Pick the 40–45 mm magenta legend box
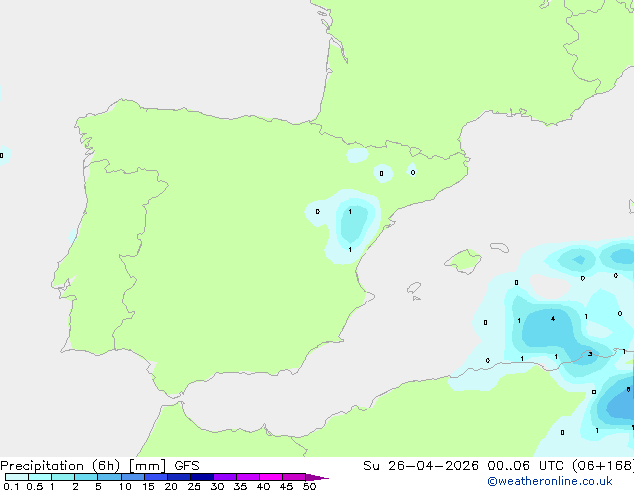The image size is (634, 490). [271, 477]
